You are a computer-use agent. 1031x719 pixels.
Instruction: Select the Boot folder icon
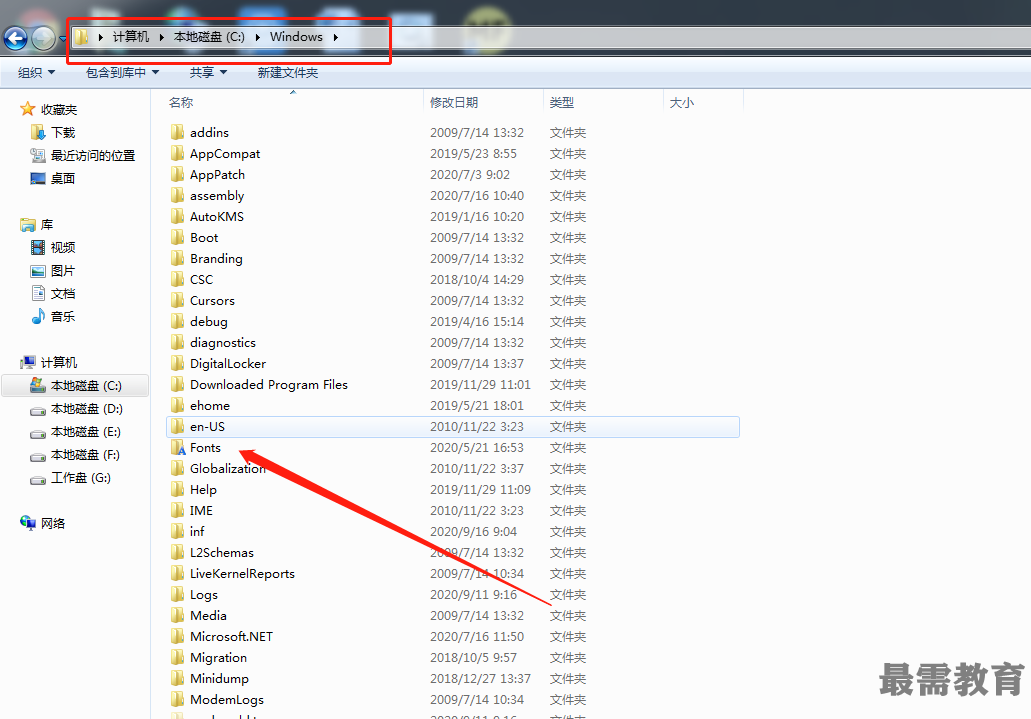click(177, 237)
